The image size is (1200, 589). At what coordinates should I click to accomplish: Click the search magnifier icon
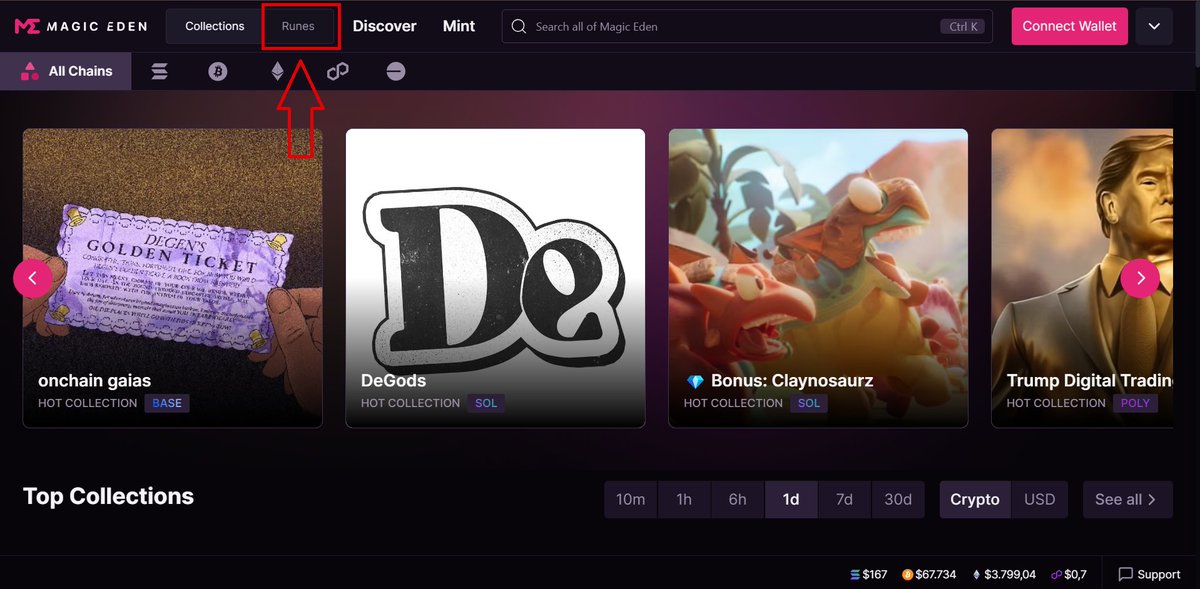(x=519, y=26)
